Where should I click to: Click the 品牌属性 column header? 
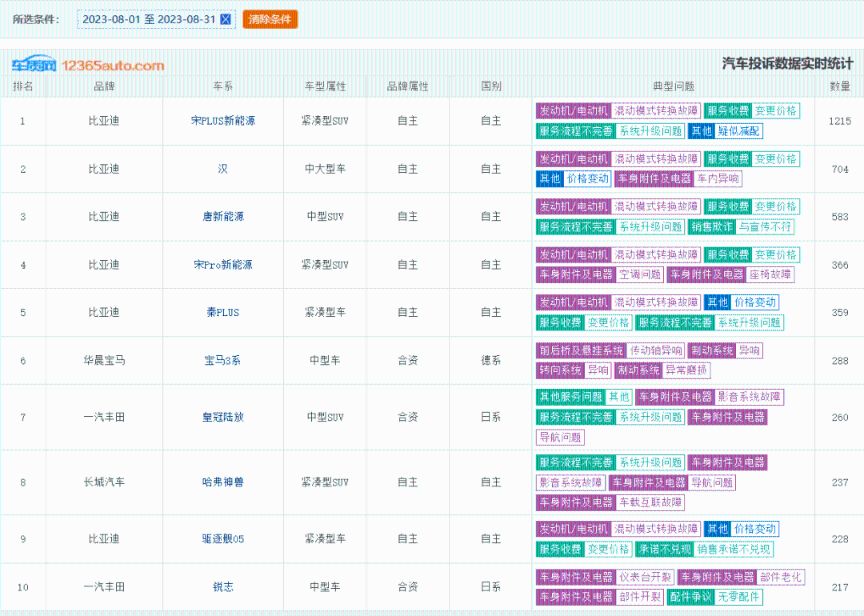[x=408, y=86]
